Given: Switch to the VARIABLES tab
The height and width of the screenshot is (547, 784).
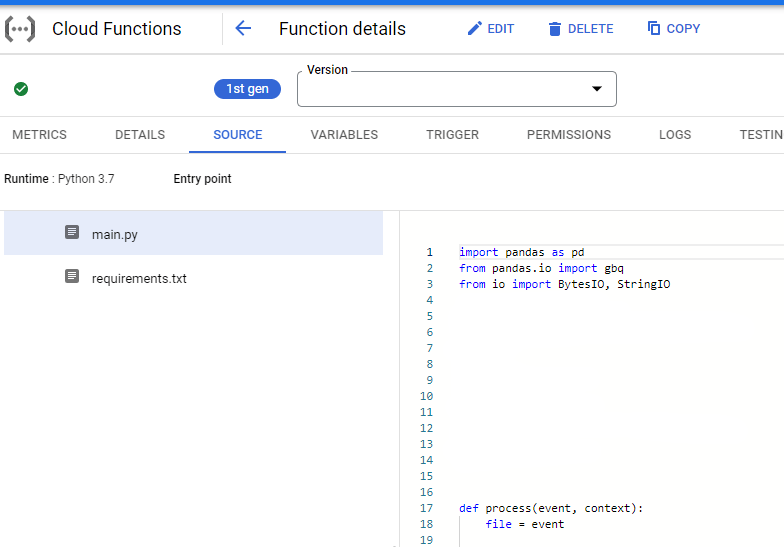Looking at the screenshot, I should (x=344, y=134).
